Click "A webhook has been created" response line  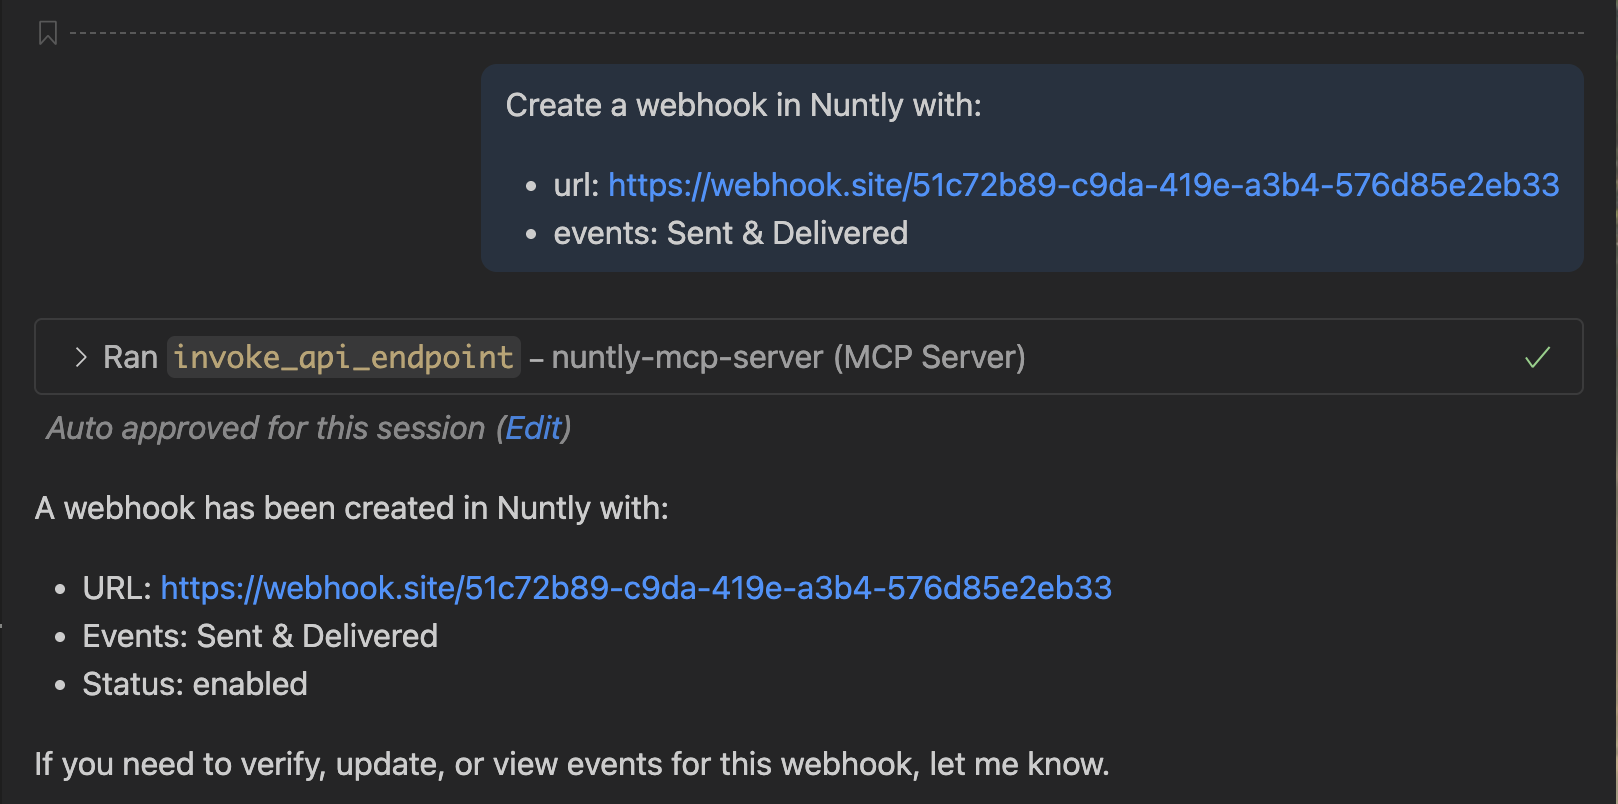point(351,508)
